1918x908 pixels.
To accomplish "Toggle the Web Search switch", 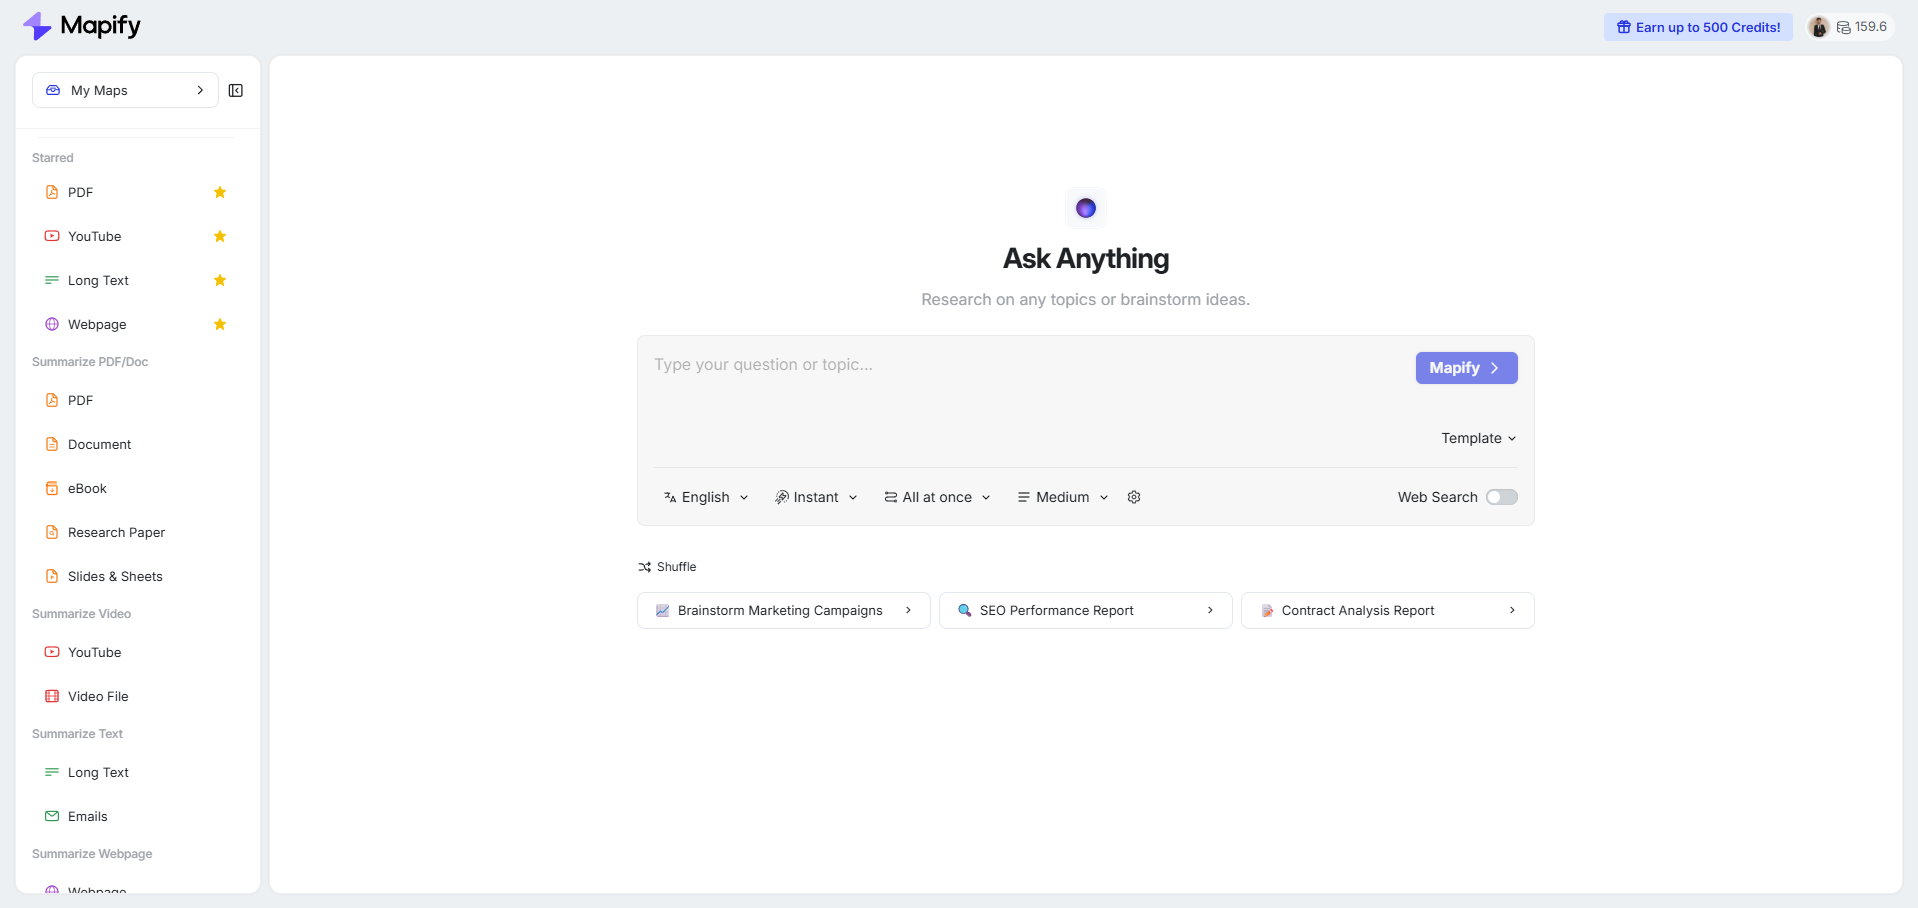I will tap(1501, 497).
